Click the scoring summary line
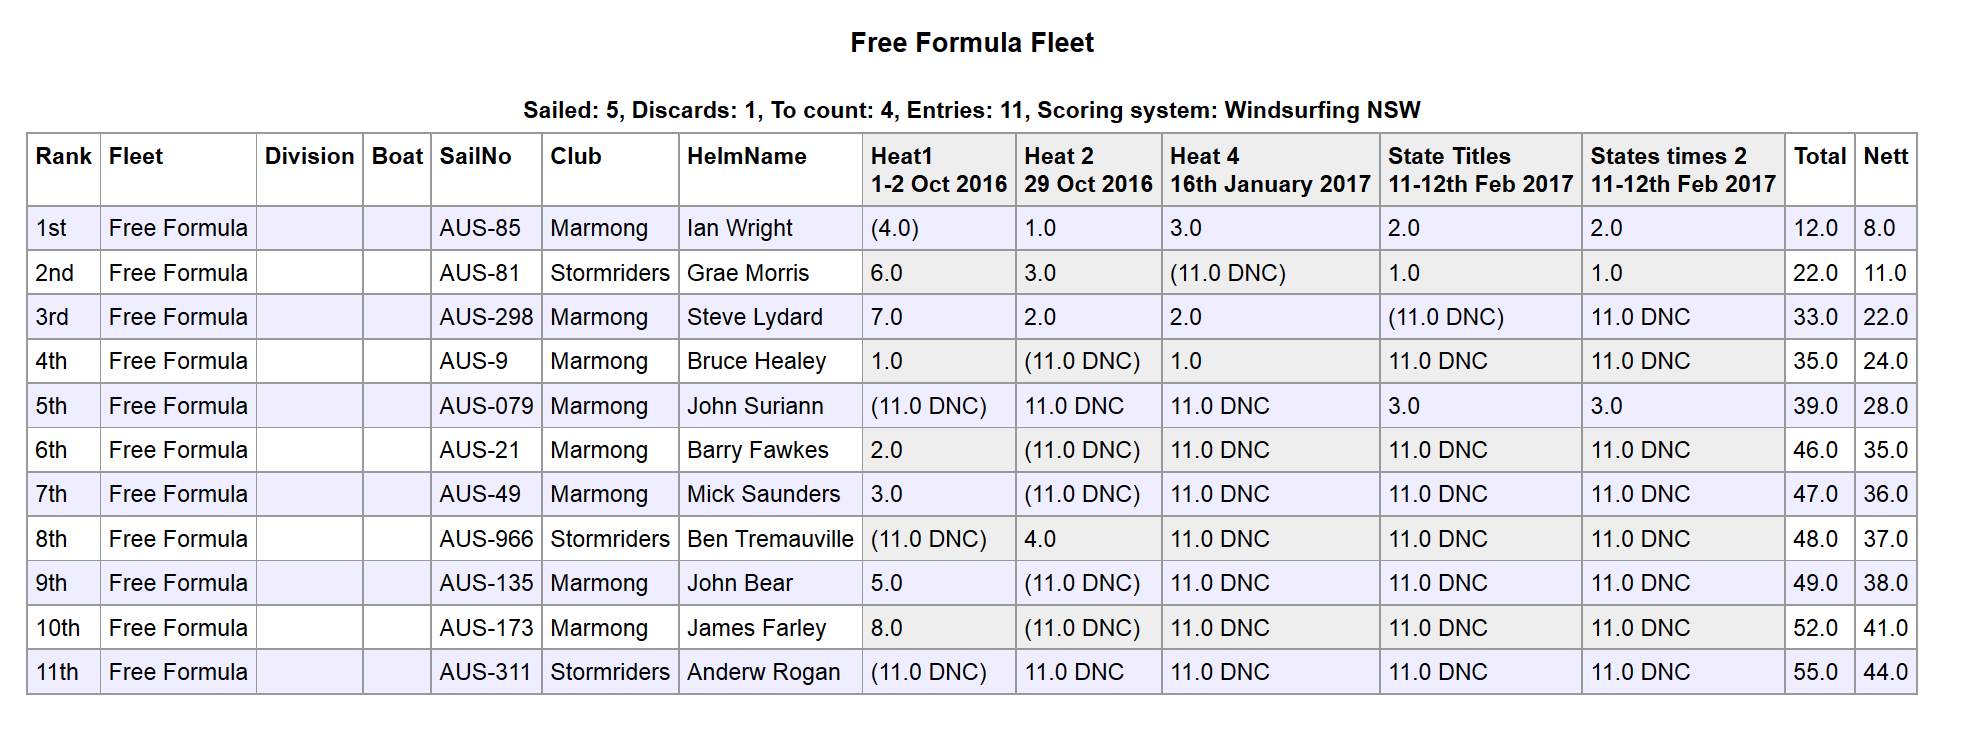 (x=972, y=110)
